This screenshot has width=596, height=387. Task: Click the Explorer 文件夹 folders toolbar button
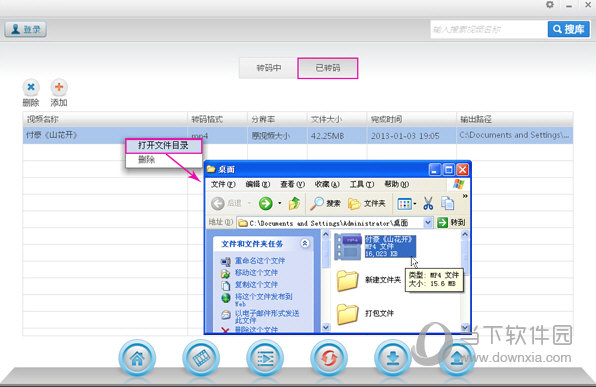click(x=367, y=203)
